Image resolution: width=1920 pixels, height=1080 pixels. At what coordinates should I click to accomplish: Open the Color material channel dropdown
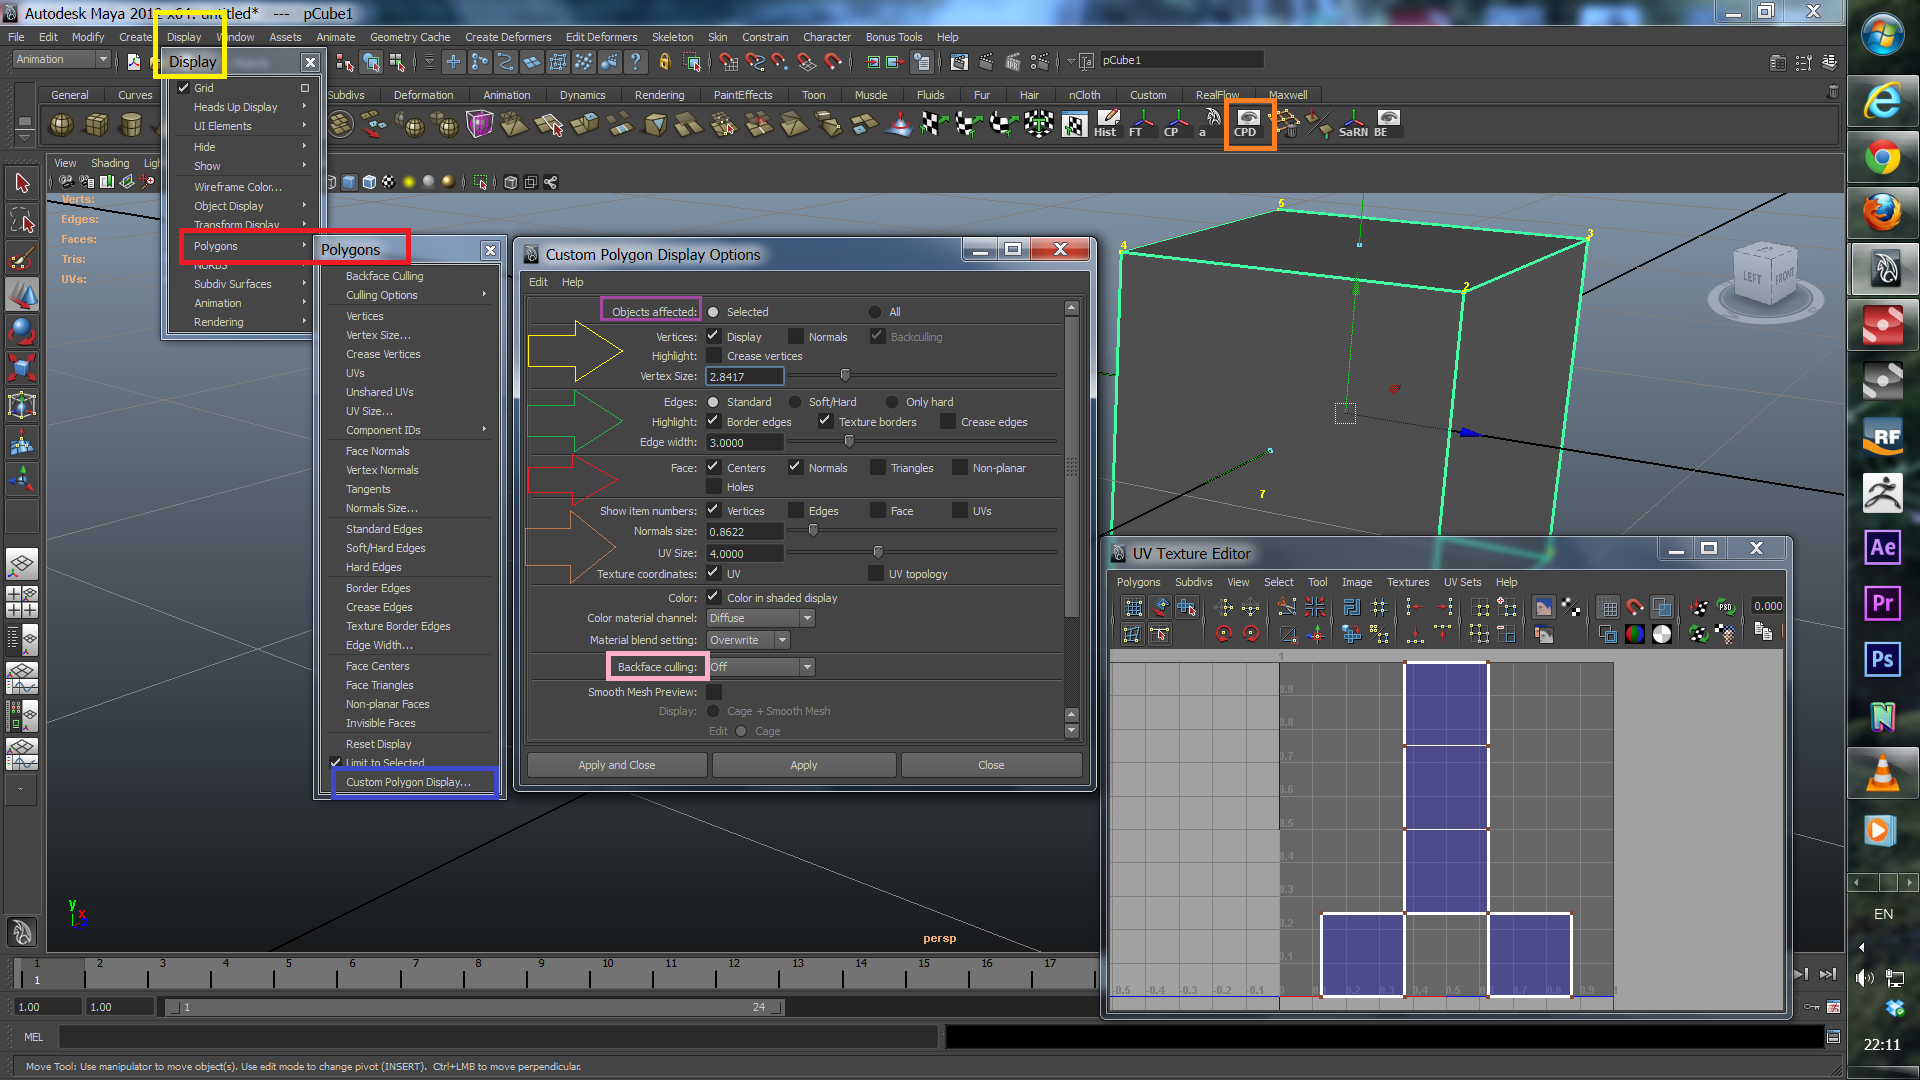(760, 618)
